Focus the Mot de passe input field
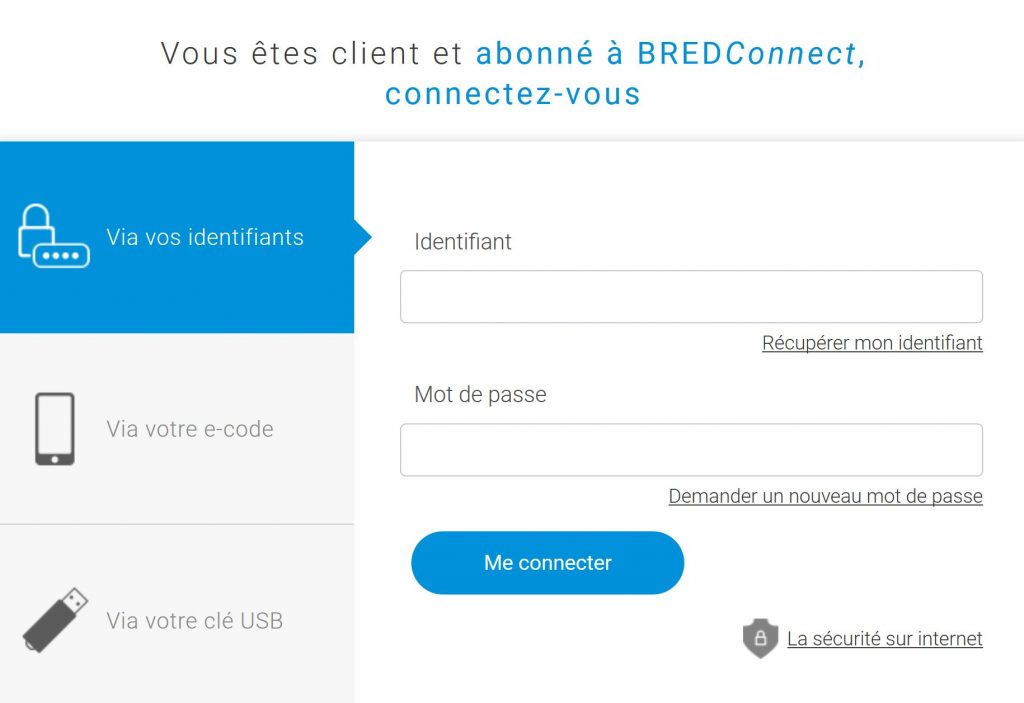 point(691,450)
